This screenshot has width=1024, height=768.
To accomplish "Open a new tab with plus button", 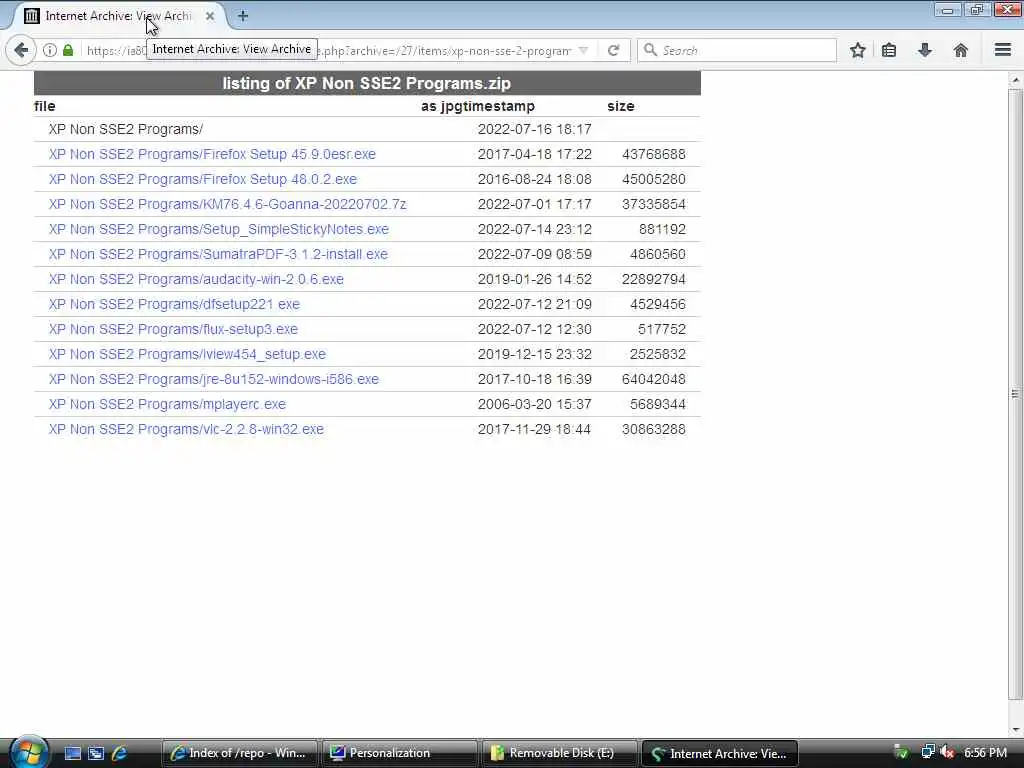I will point(243,16).
